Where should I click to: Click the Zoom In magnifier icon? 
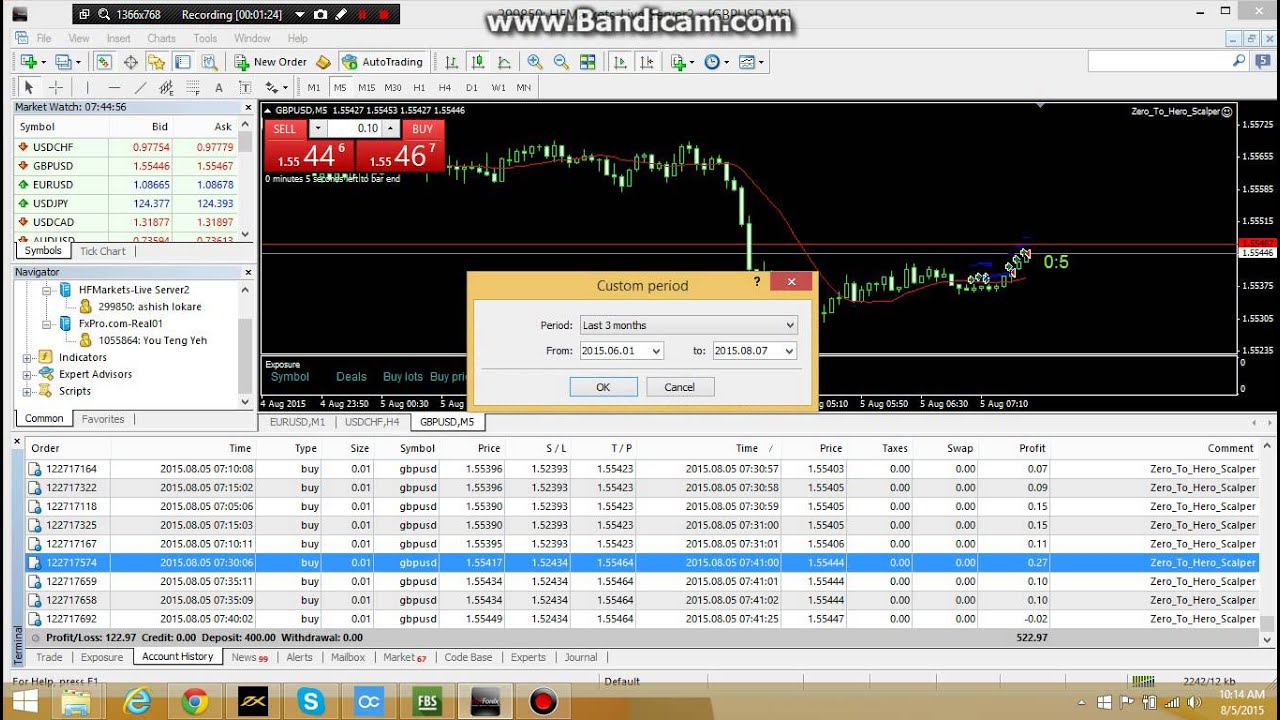coord(534,62)
